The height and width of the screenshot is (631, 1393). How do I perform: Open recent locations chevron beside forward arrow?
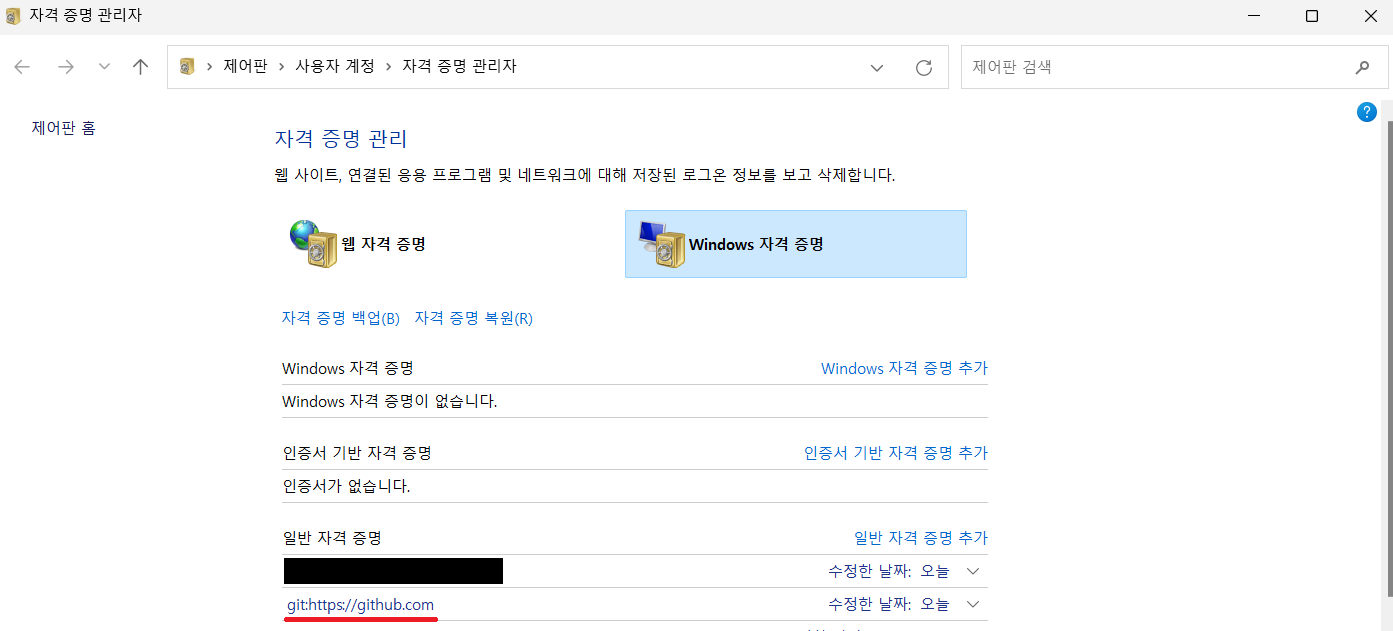tap(104, 67)
